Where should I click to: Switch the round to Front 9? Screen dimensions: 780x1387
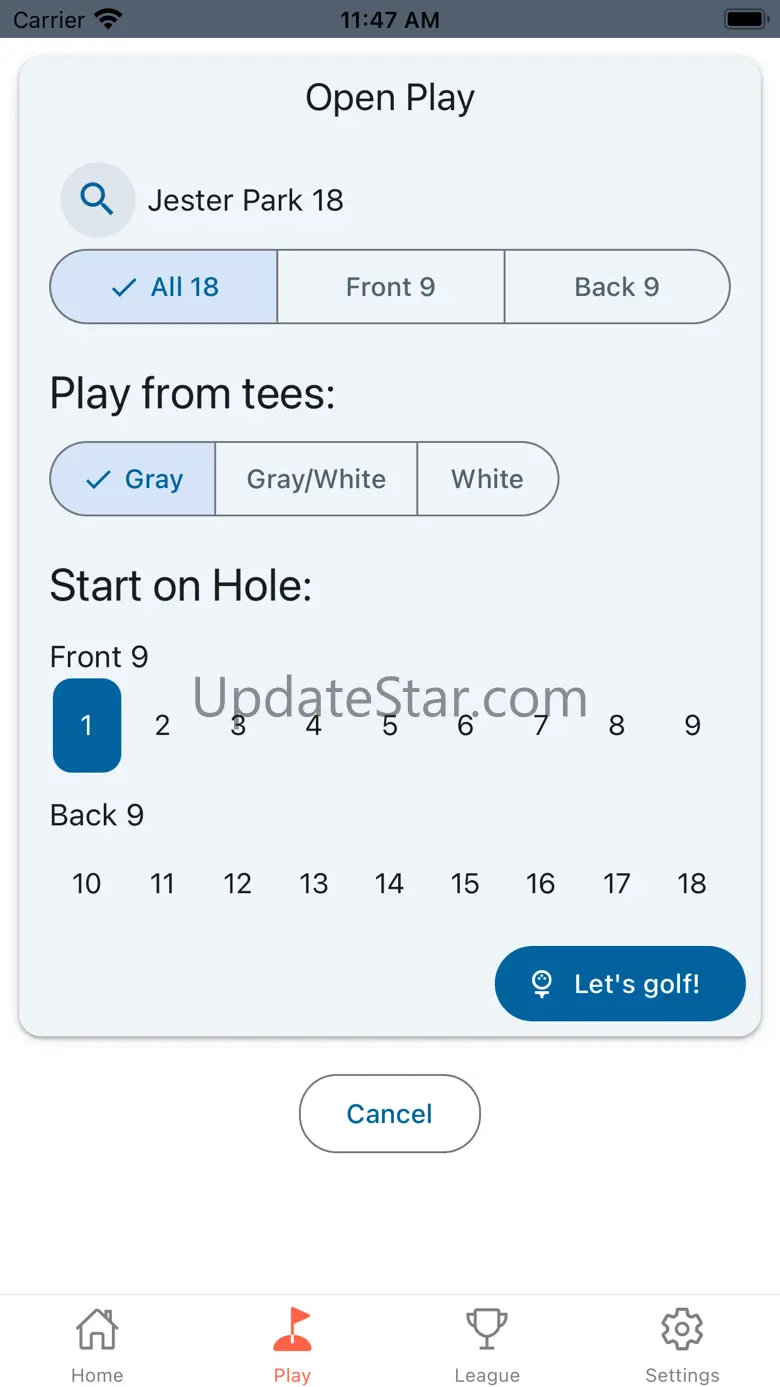coord(390,287)
